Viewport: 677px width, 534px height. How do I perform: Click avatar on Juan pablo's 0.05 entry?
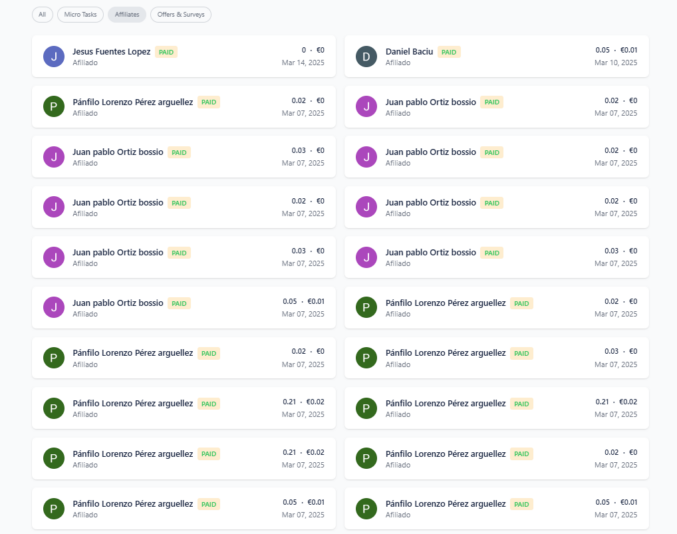pyautogui.click(x=54, y=308)
